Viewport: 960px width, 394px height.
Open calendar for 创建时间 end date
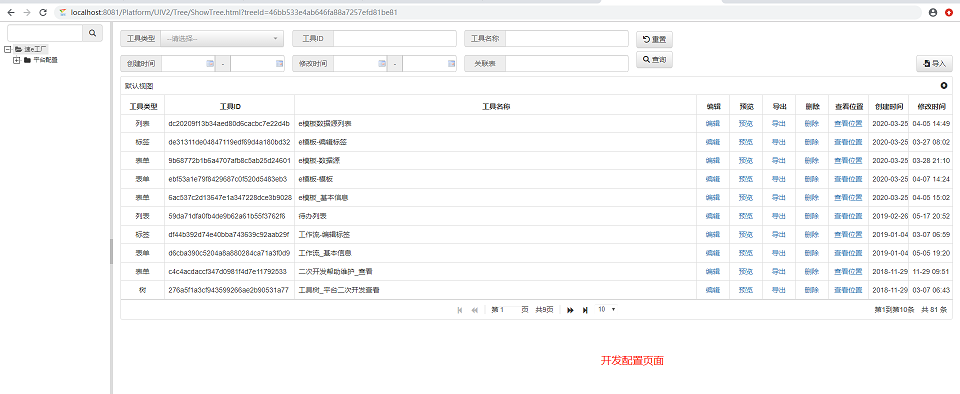280,64
